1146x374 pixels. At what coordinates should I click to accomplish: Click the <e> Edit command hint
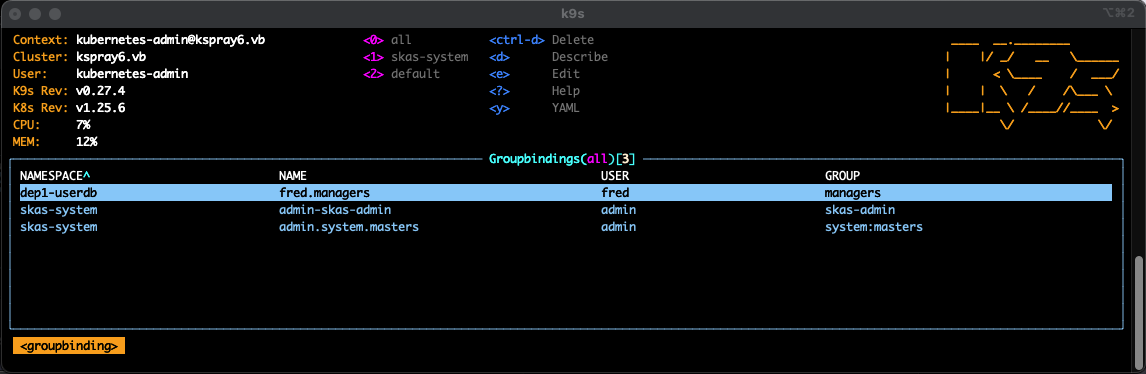click(534, 74)
